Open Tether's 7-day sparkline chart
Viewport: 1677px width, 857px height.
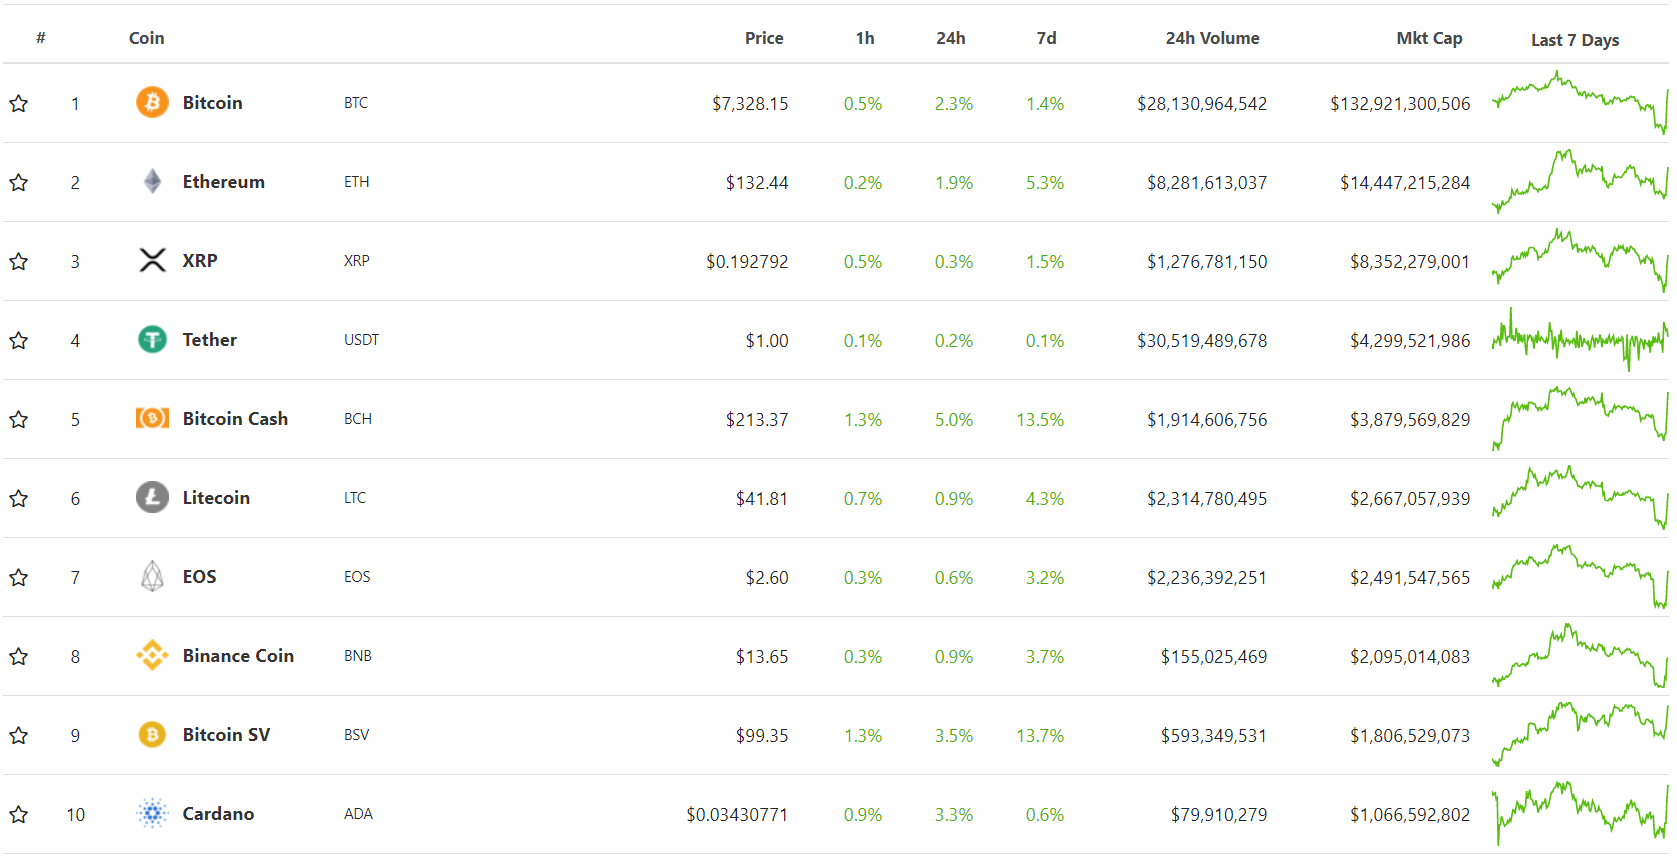[1580, 339]
